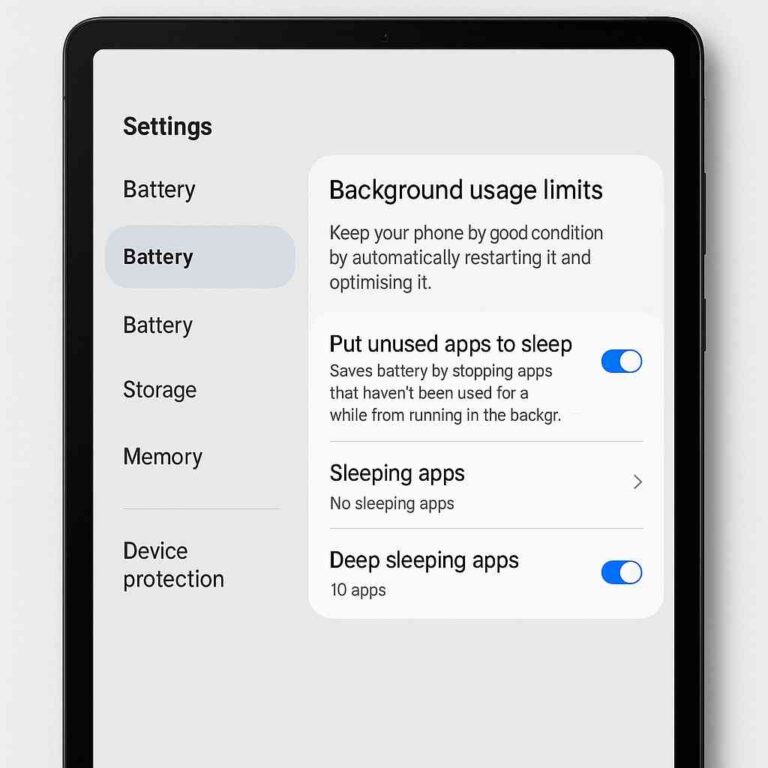Click the No sleeping apps subtitle

pos(392,504)
